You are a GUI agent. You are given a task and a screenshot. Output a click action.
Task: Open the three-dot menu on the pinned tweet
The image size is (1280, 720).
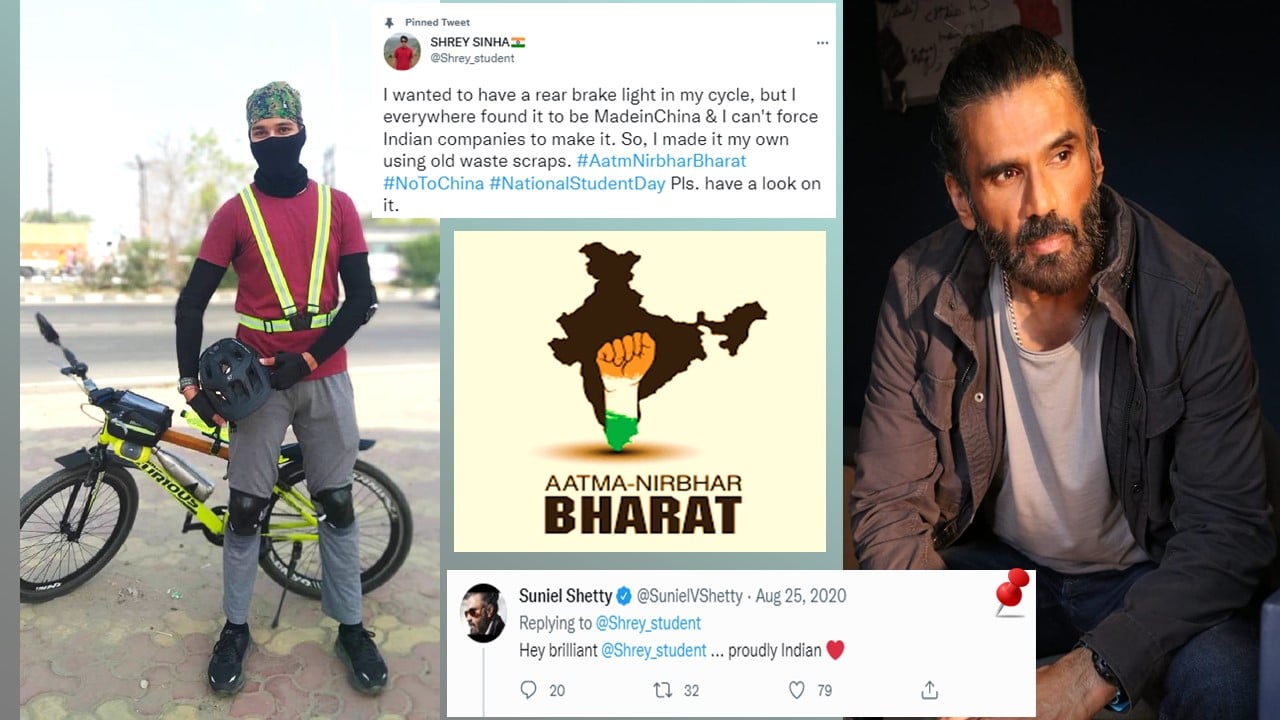click(822, 43)
